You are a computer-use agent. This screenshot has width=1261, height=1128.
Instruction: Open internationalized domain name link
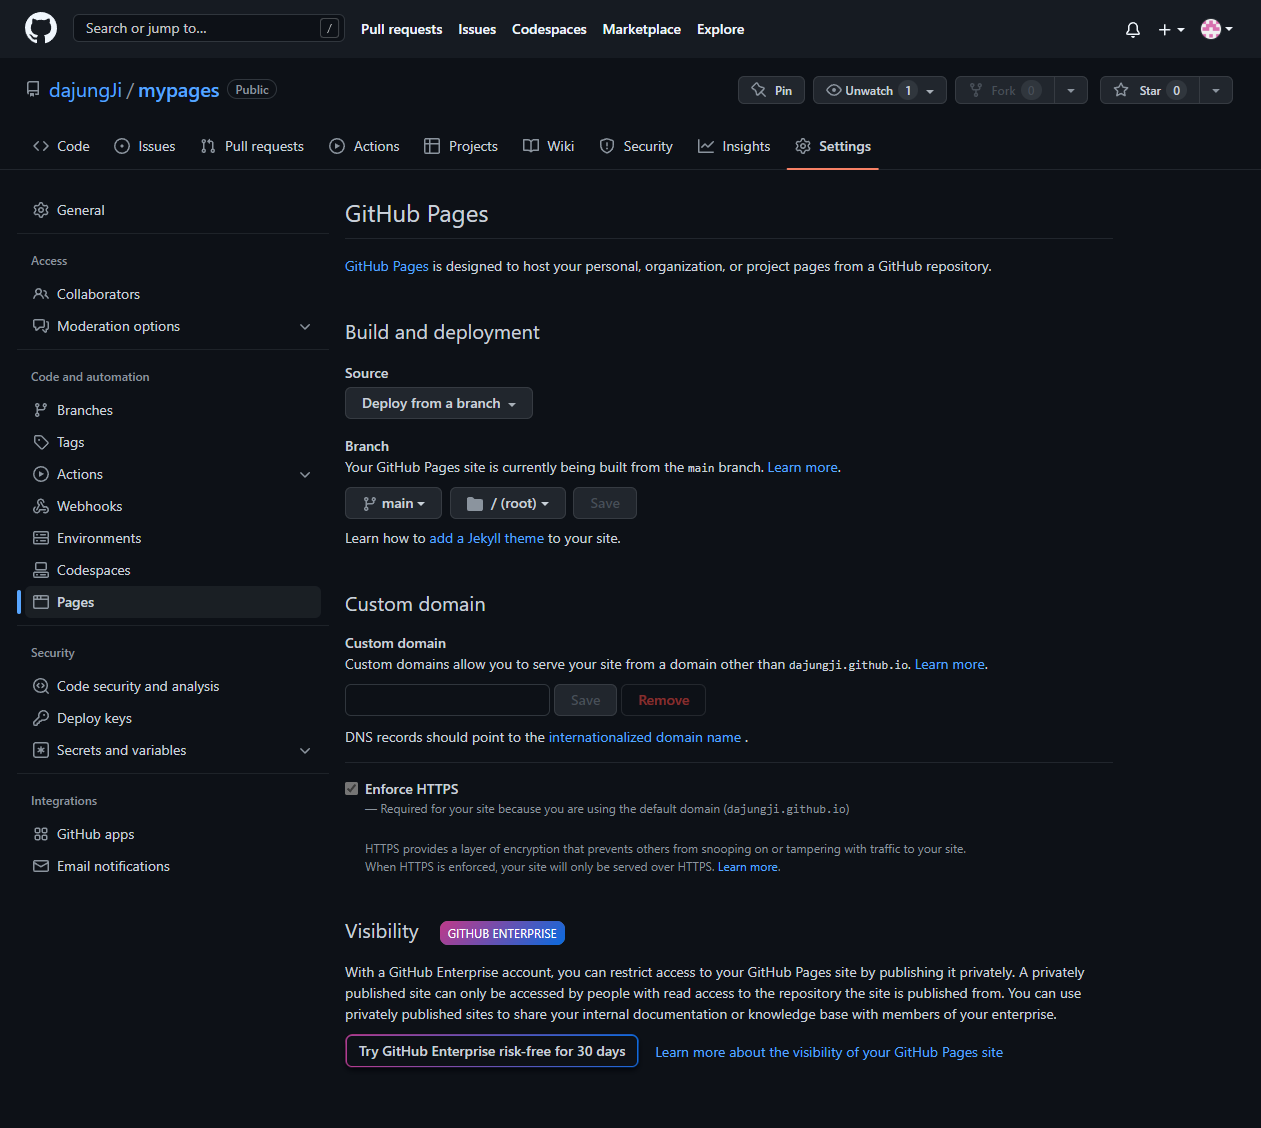[645, 737]
